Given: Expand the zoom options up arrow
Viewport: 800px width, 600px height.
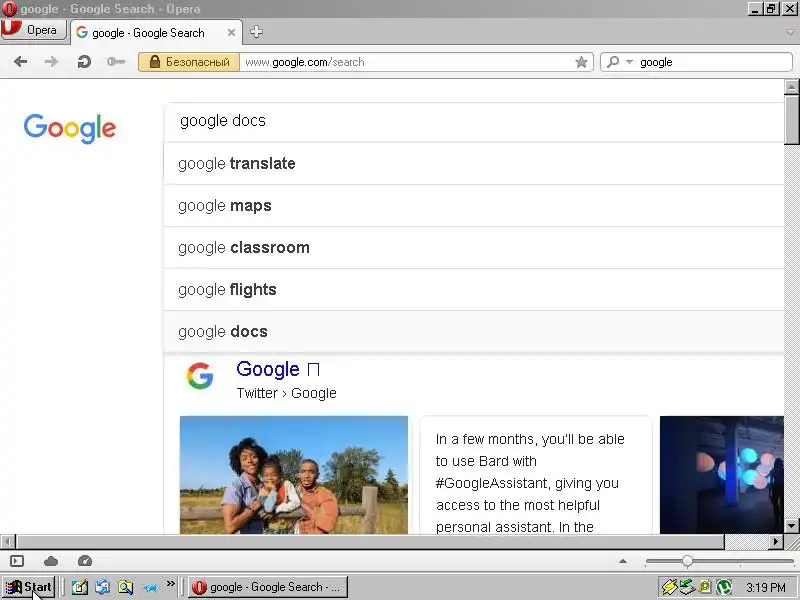Looking at the screenshot, I should pyautogui.click(x=622, y=561).
